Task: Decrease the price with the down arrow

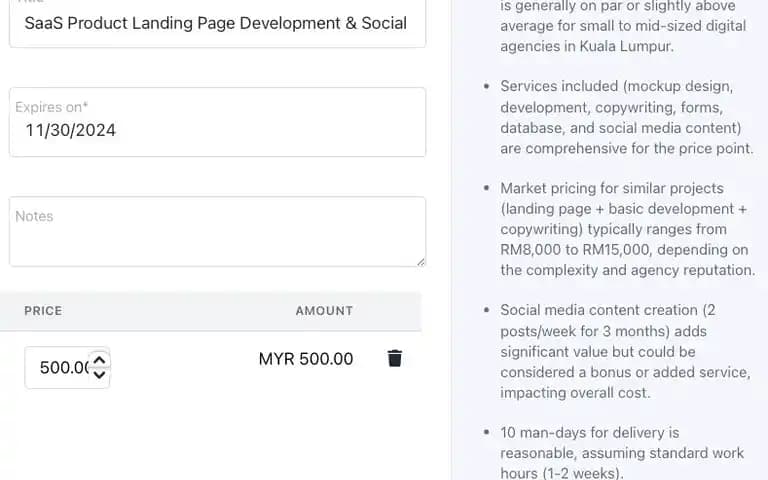Action: (x=99, y=375)
